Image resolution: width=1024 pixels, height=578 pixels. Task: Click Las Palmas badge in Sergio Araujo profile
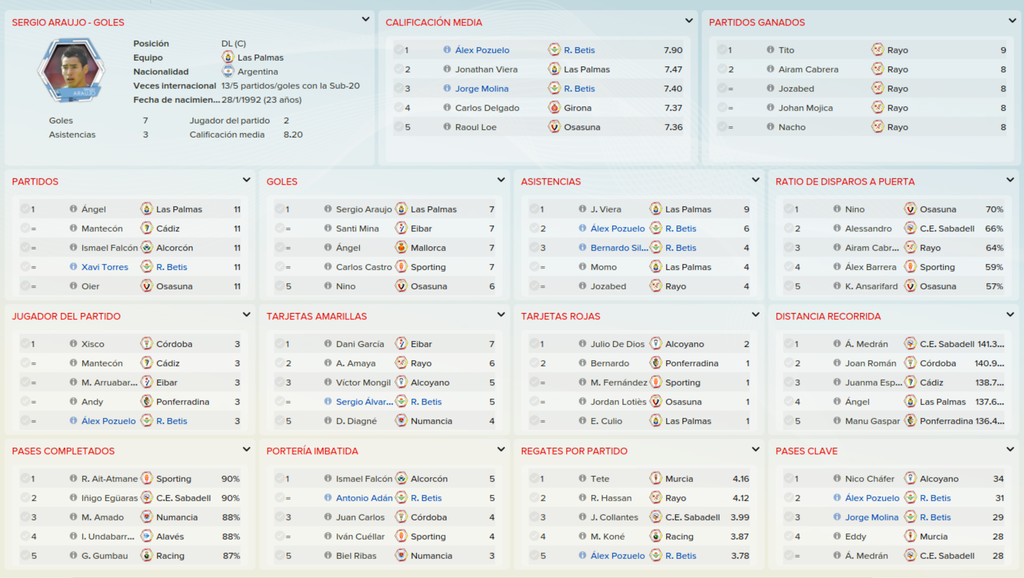227,57
